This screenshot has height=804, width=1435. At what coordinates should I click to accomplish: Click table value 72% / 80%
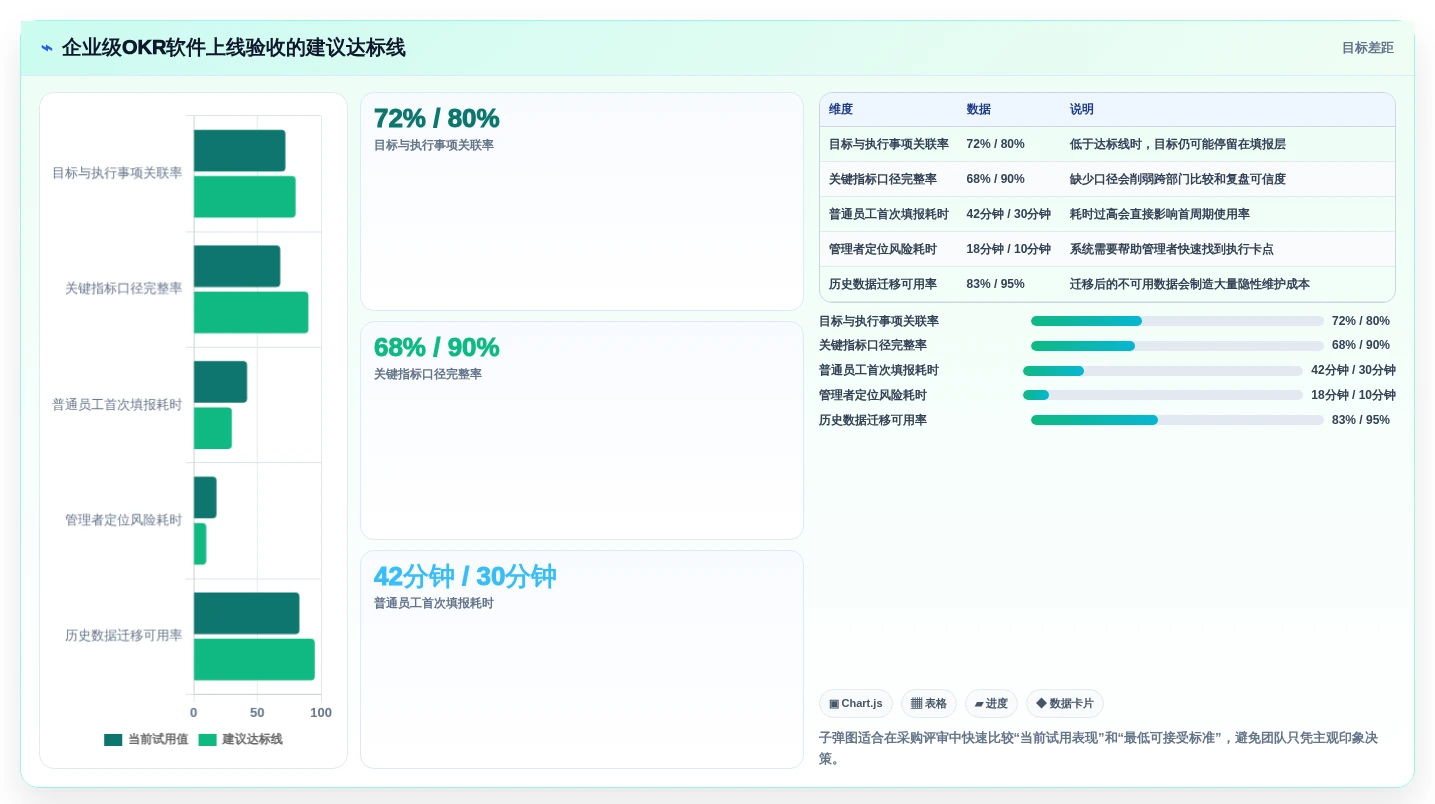pyautogui.click(x=995, y=144)
